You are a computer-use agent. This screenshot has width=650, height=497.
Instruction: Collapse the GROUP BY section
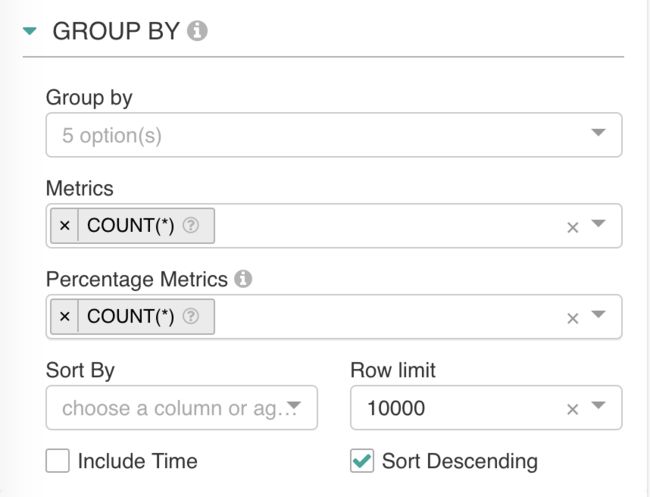[x=30, y=31]
